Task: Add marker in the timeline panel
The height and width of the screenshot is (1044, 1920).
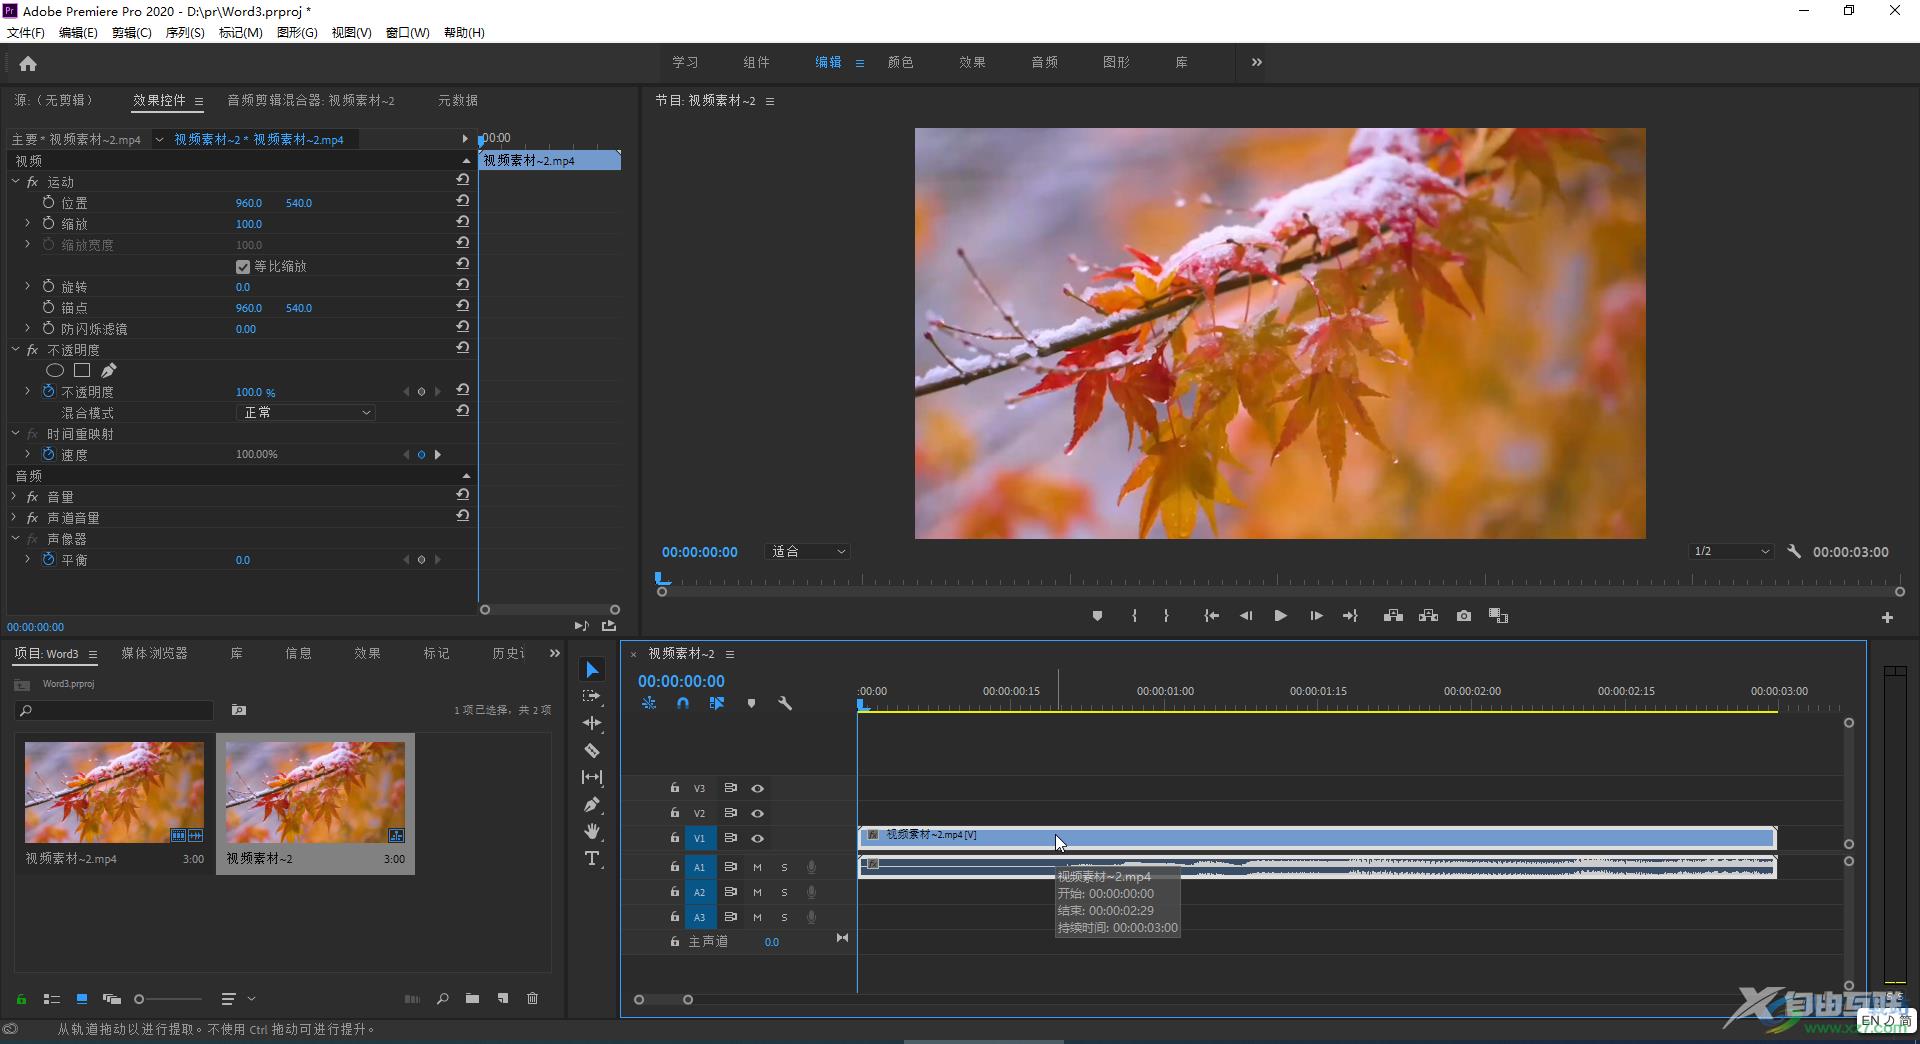Action: [751, 704]
